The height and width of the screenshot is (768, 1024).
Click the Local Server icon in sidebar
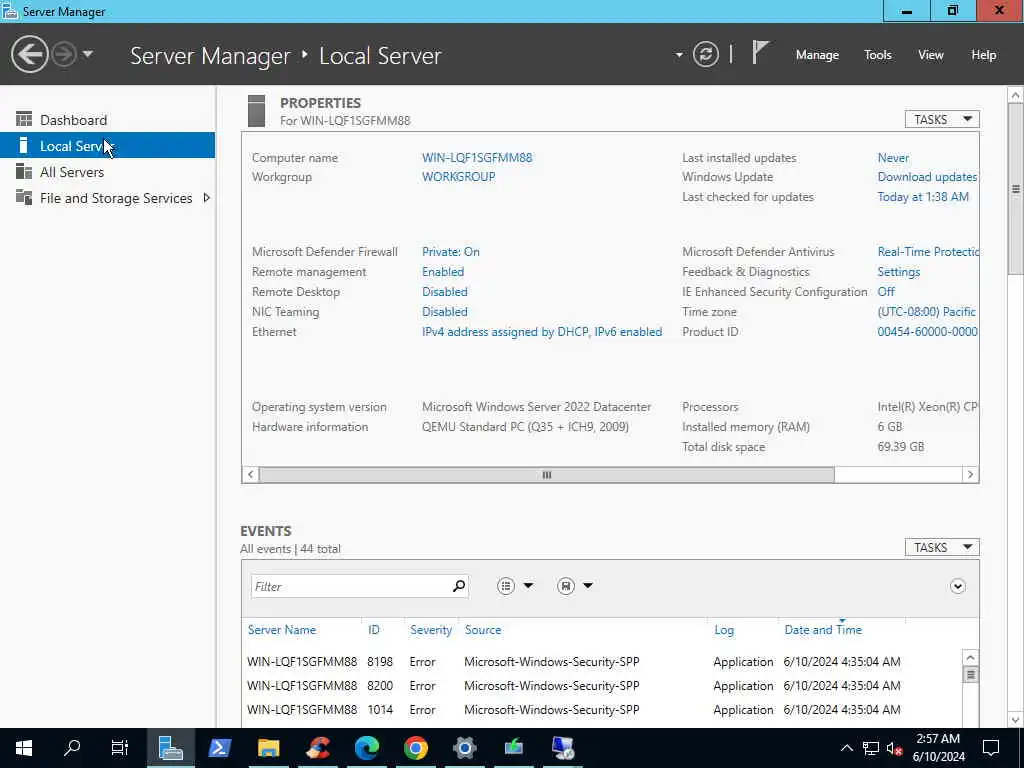point(24,145)
